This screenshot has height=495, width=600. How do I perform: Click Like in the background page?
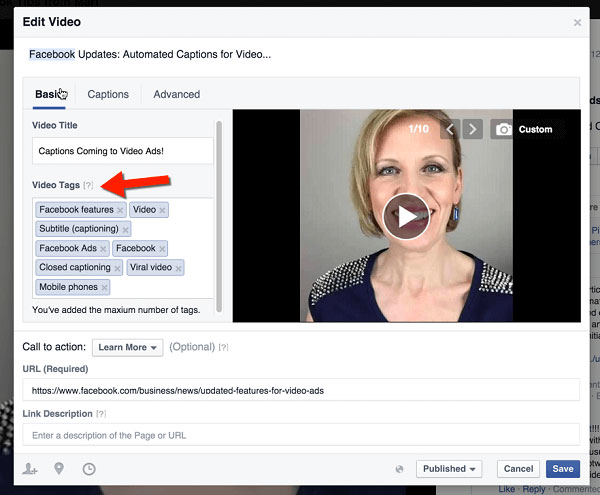(x=506, y=489)
